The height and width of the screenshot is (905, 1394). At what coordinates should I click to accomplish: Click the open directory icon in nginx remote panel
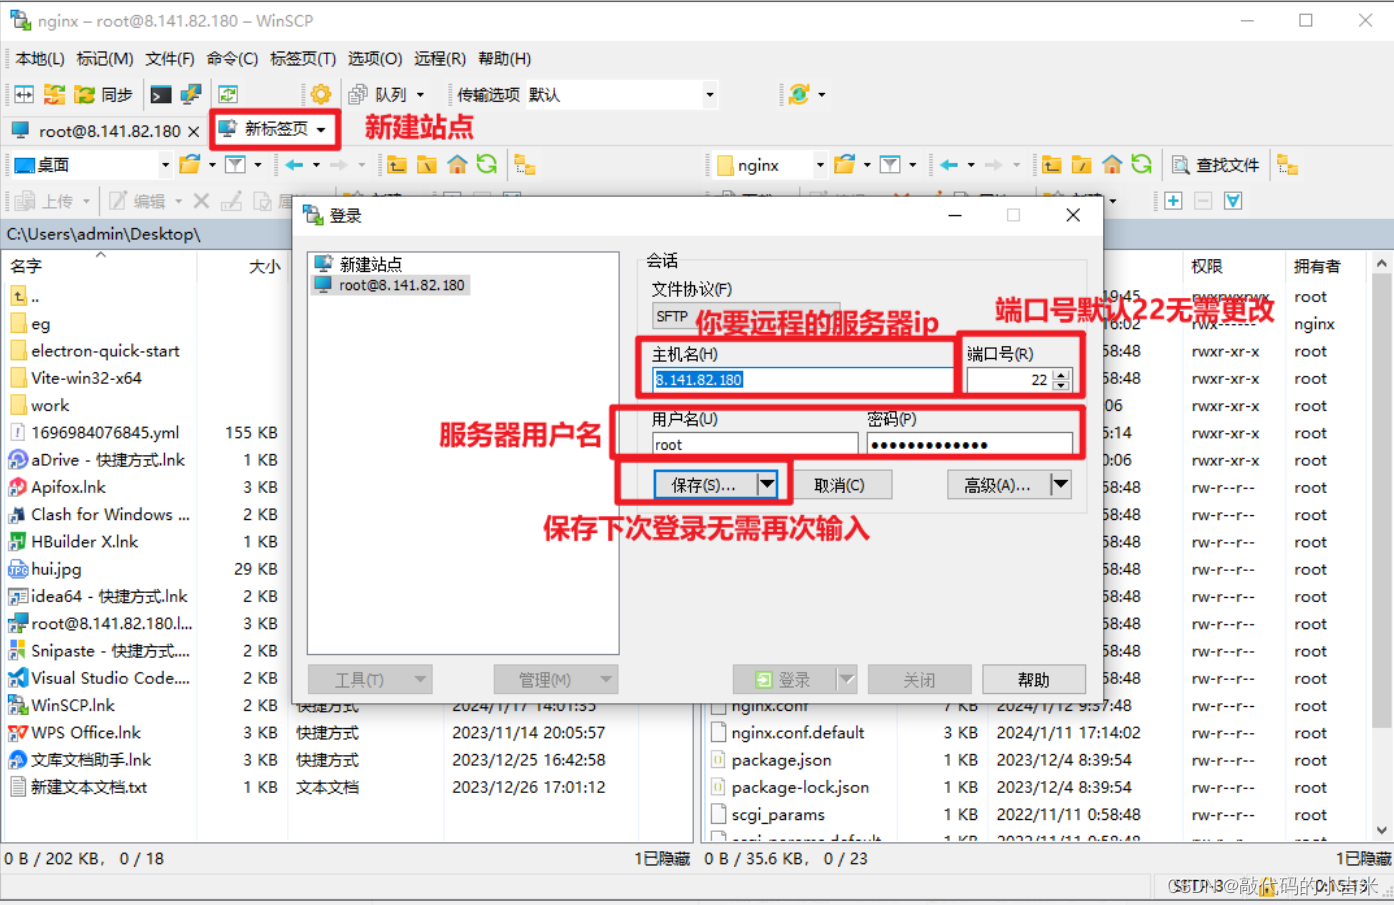pyautogui.click(x=844, y=165)
